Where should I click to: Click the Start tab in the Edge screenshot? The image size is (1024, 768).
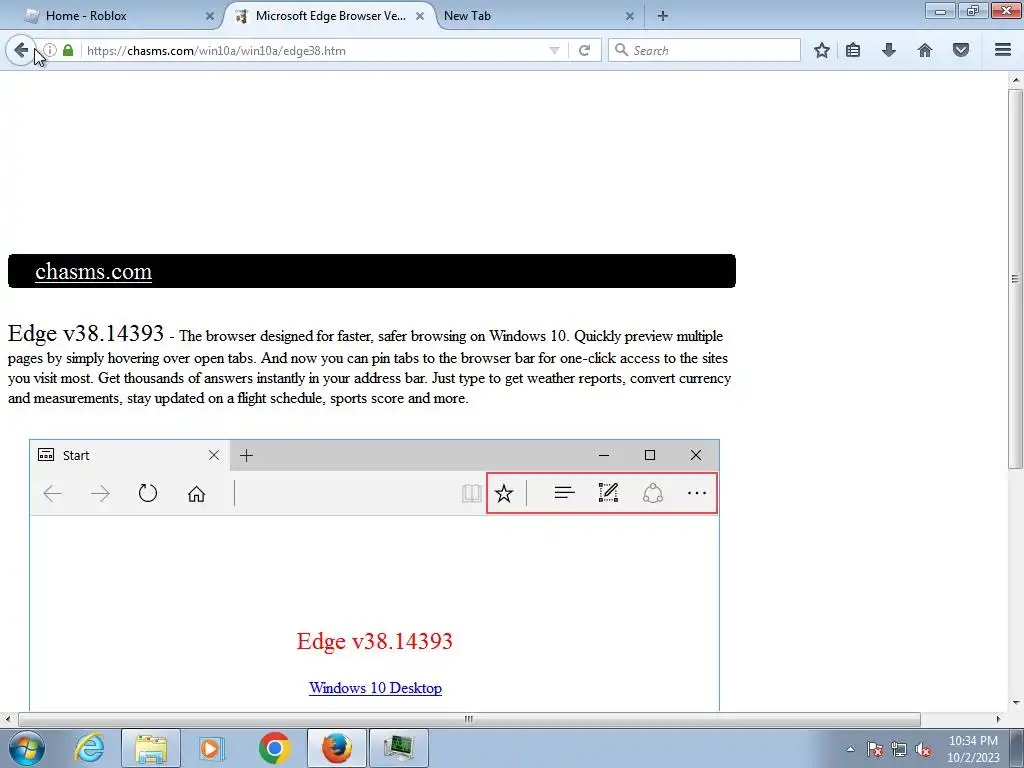tap(129, 455)
